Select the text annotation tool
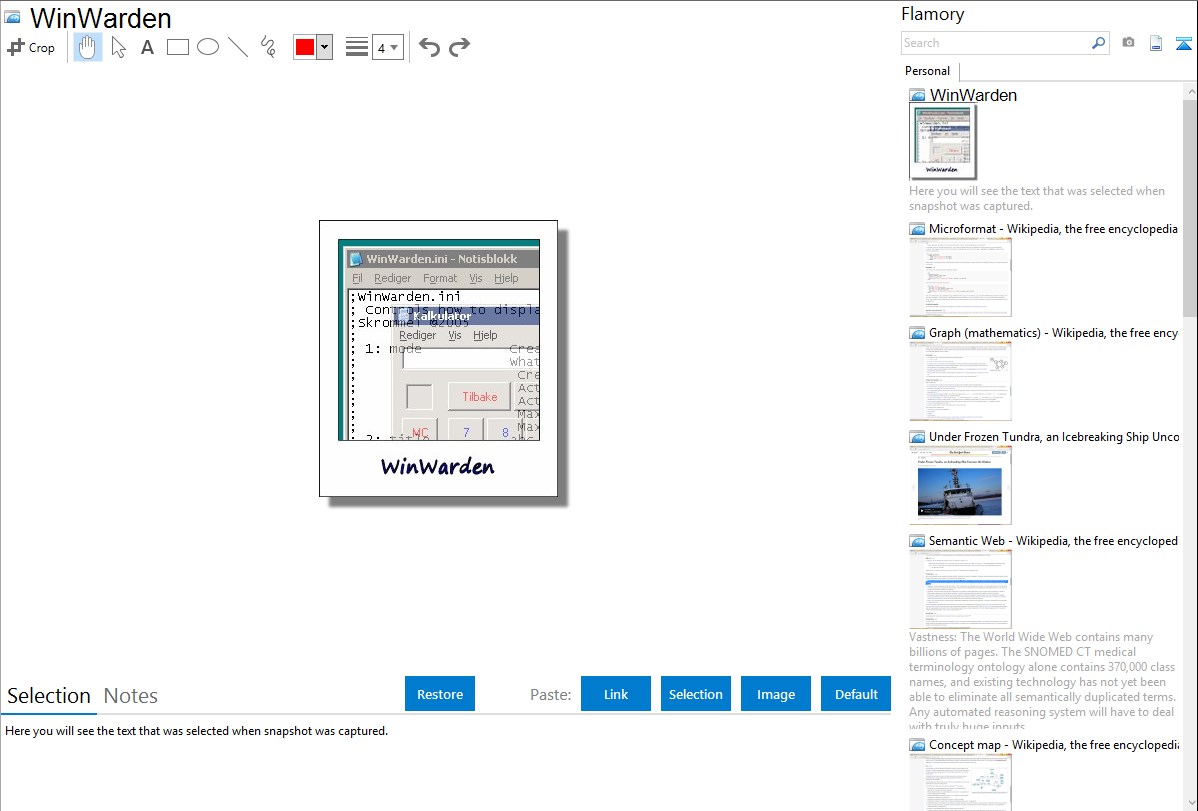 [x=147, y=47]
